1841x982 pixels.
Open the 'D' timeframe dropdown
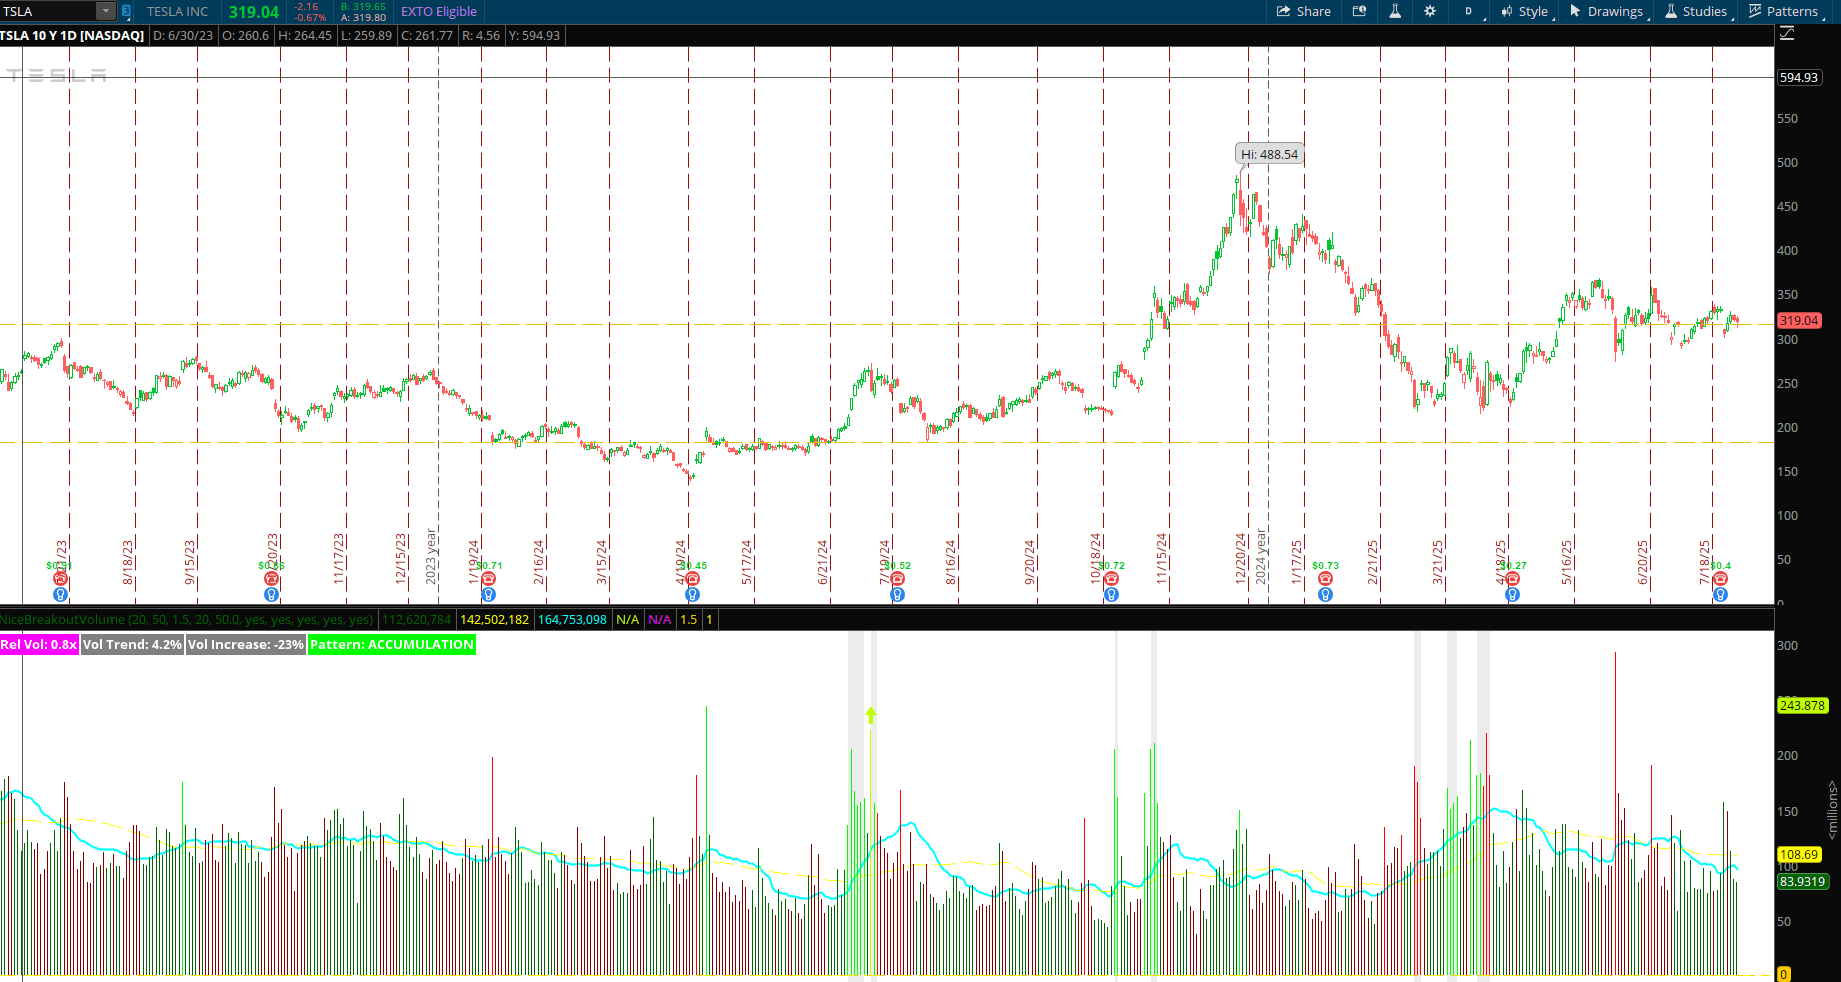[x=1469, y=11]
